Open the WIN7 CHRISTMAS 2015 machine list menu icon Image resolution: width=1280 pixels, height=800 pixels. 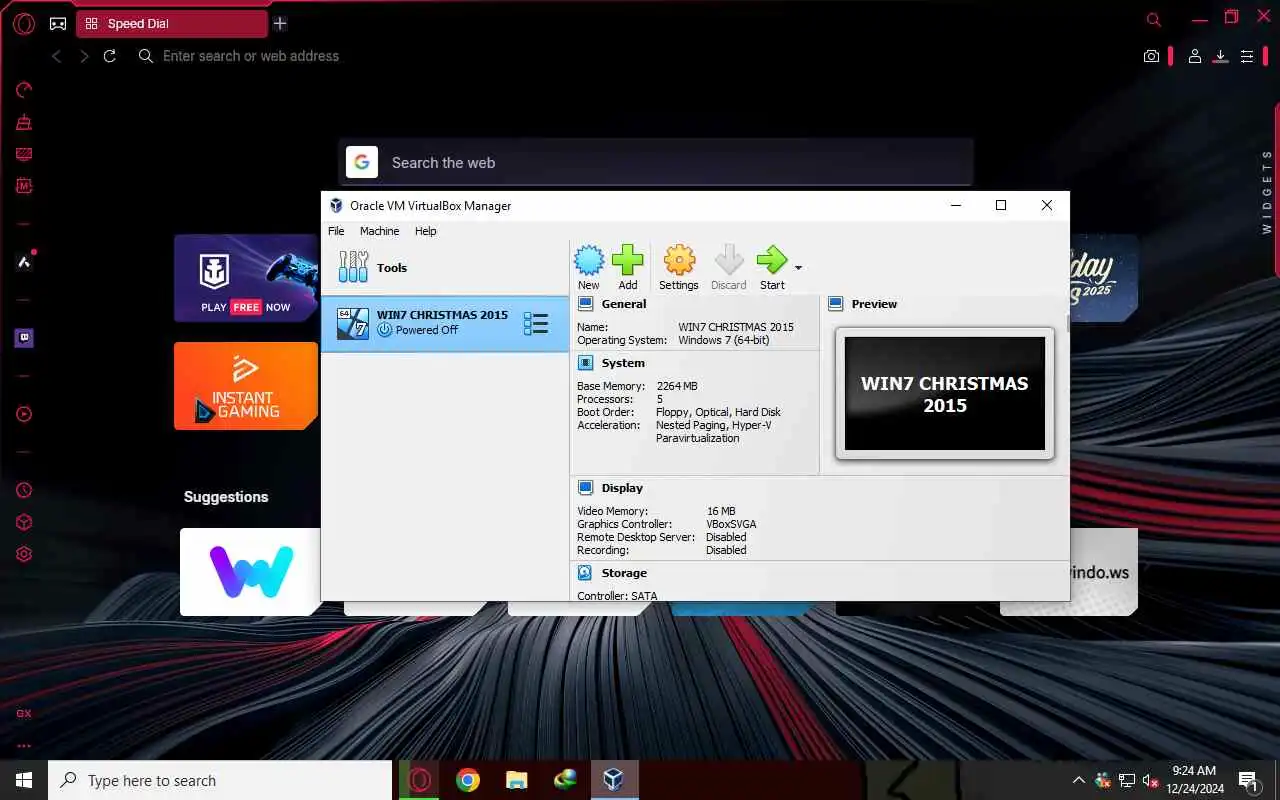[x=536, y=323]
